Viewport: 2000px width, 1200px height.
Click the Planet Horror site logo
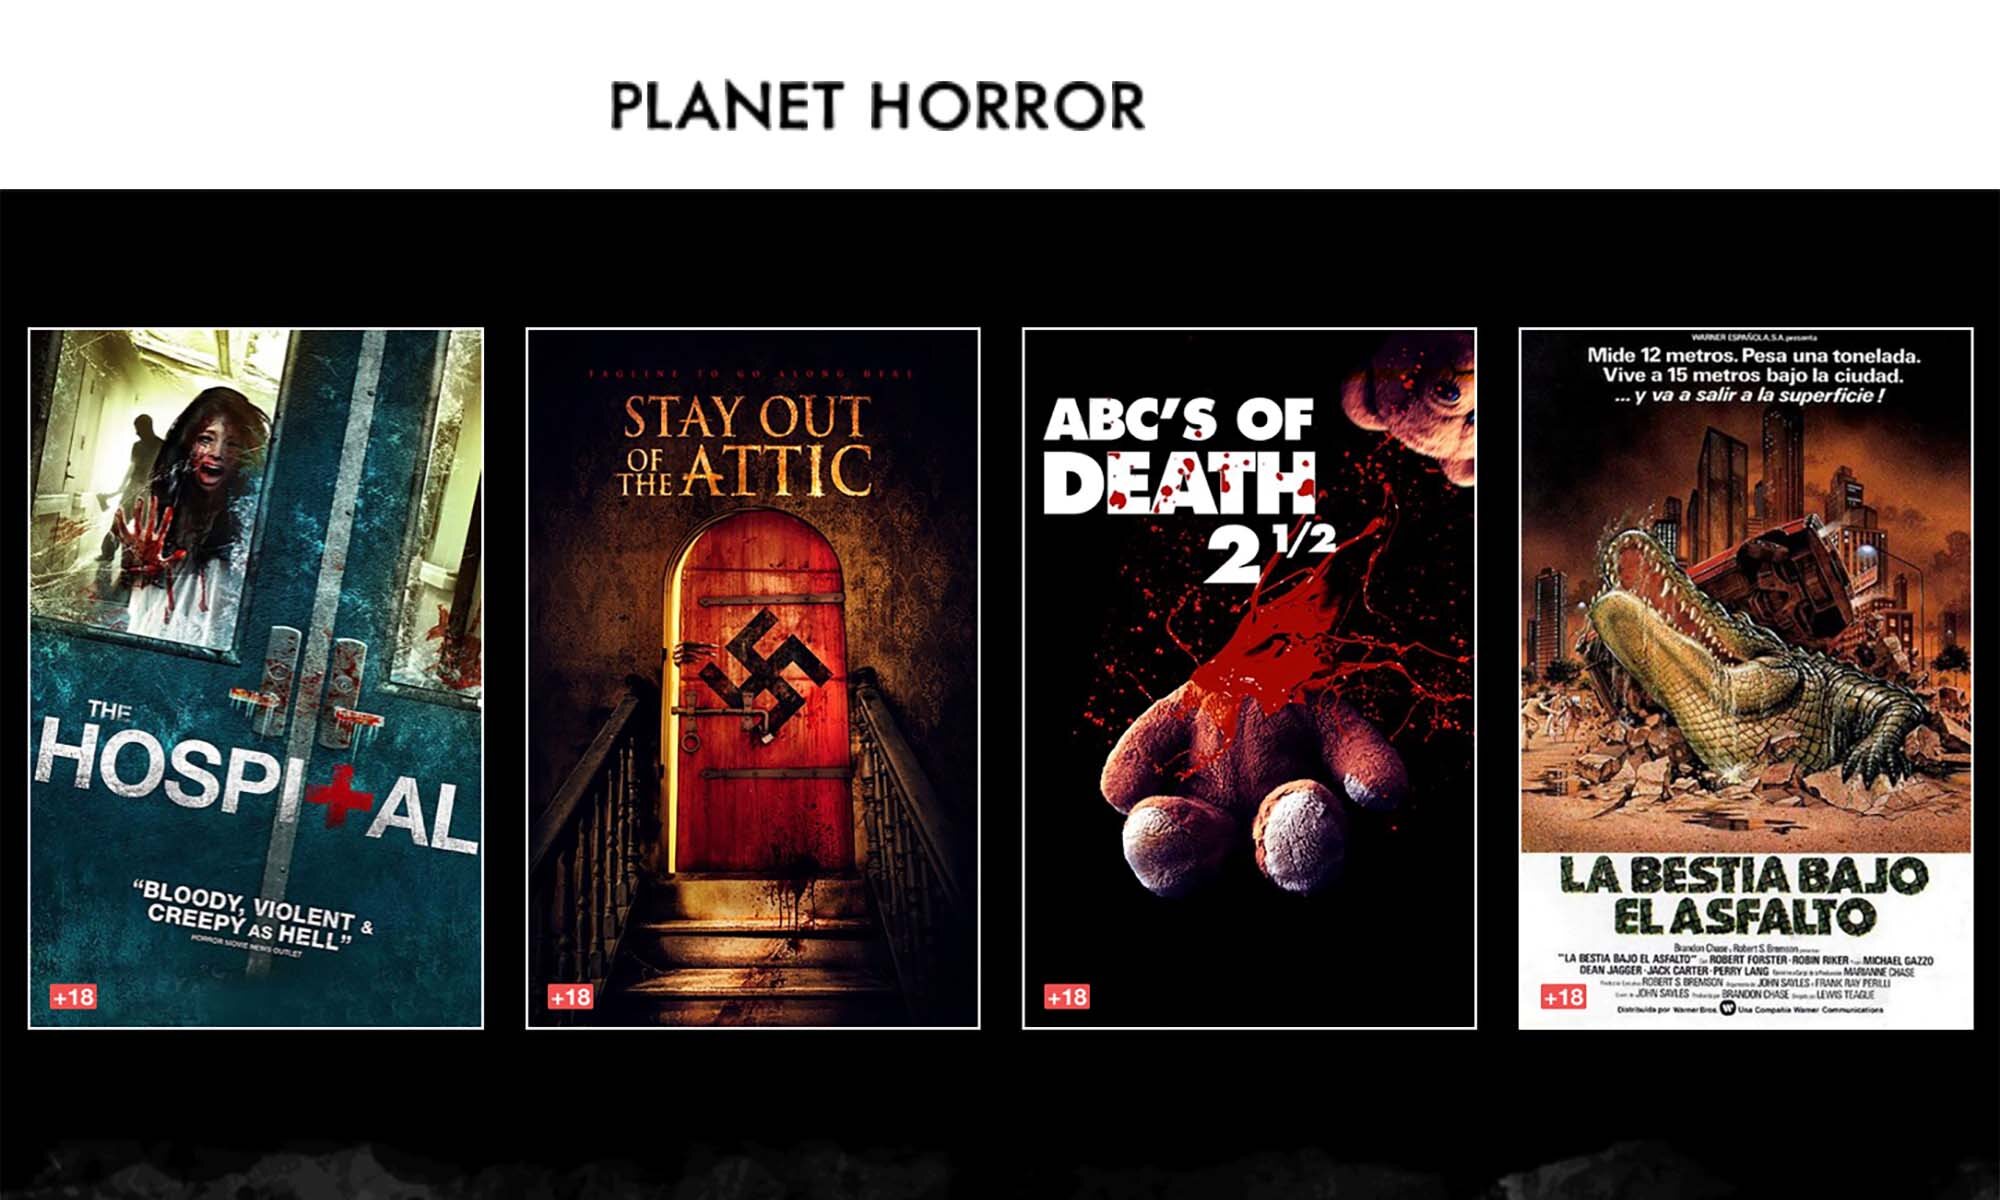878,107
